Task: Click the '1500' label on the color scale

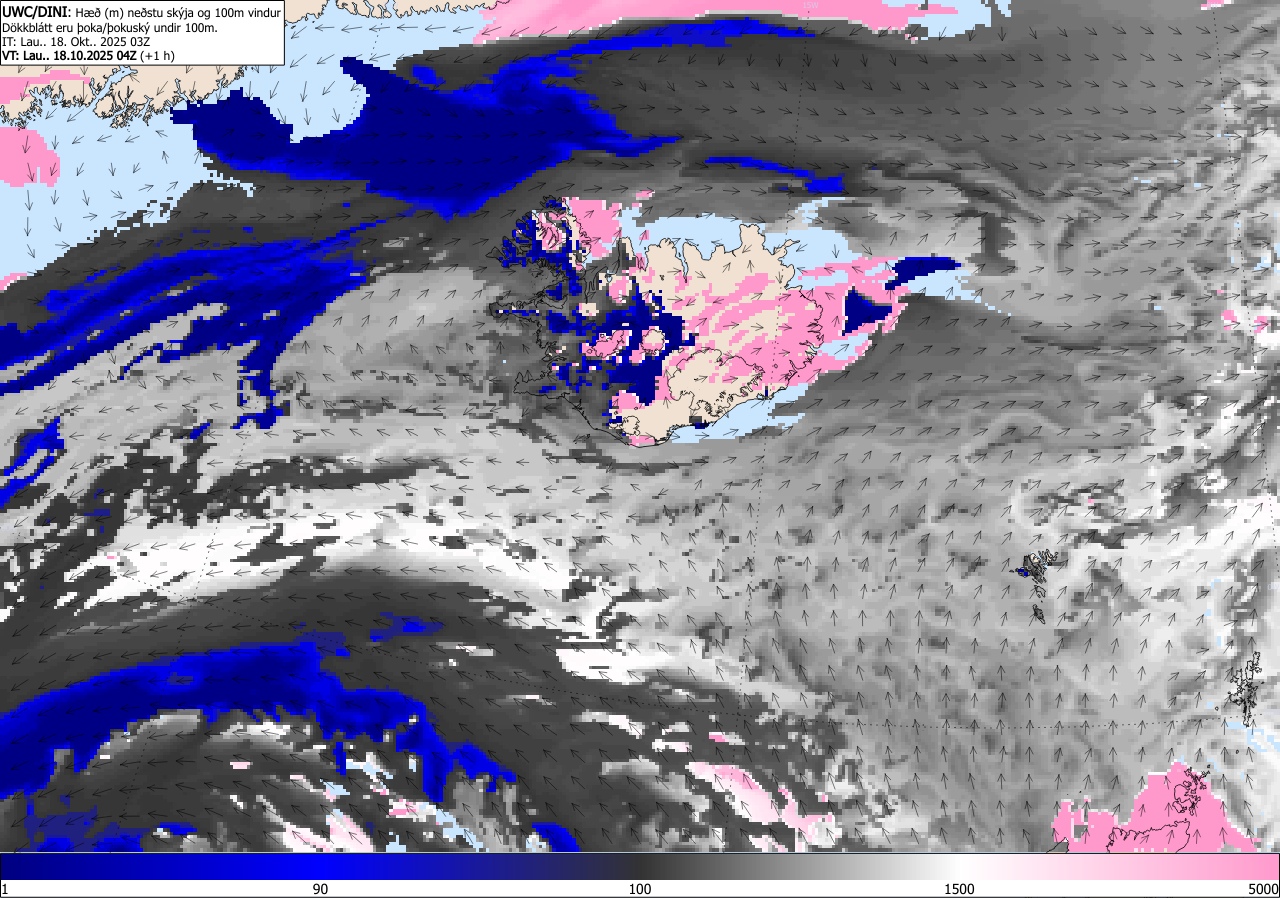Action: pyautogui.click(x=959, y=889)
